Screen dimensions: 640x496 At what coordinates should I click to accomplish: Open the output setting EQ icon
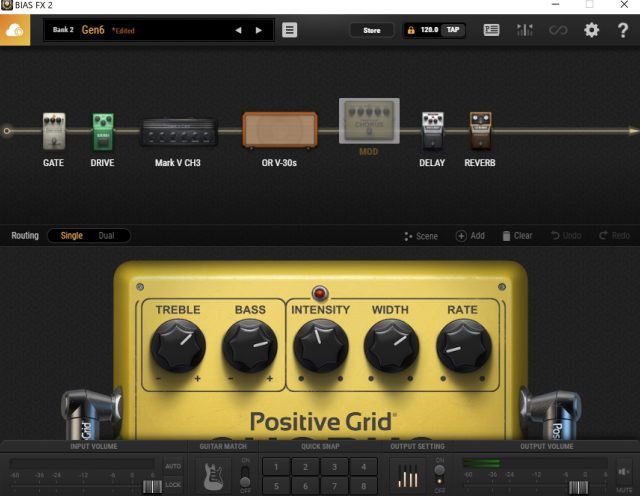[408, 476]
